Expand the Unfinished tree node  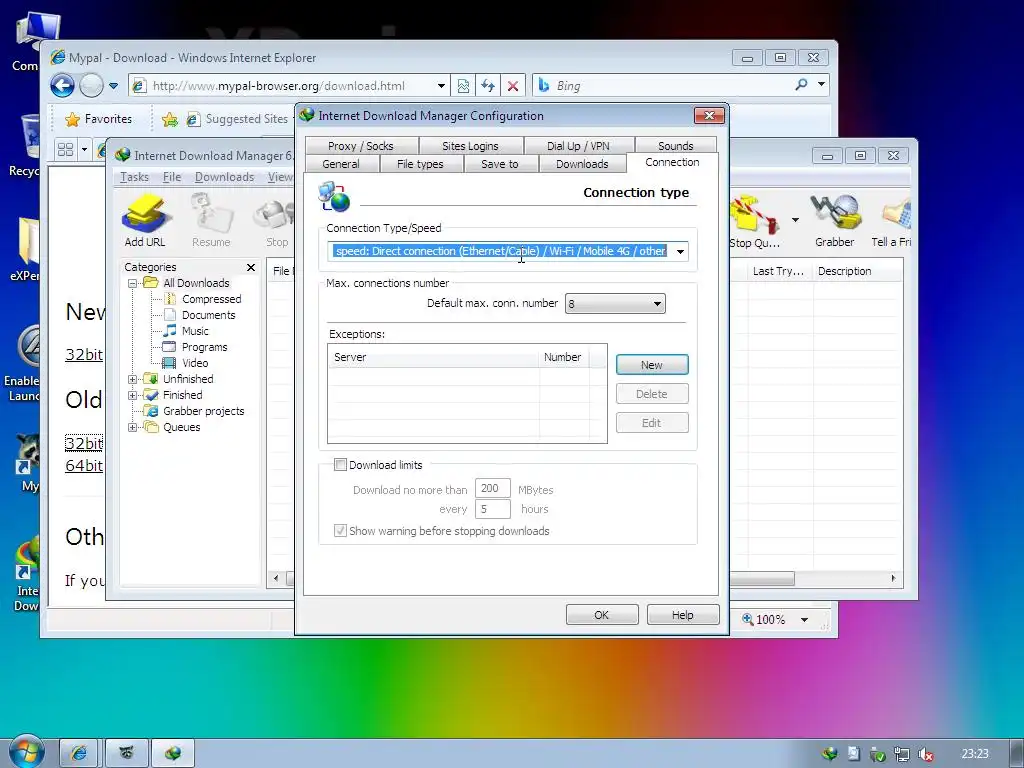click(133, 379)
